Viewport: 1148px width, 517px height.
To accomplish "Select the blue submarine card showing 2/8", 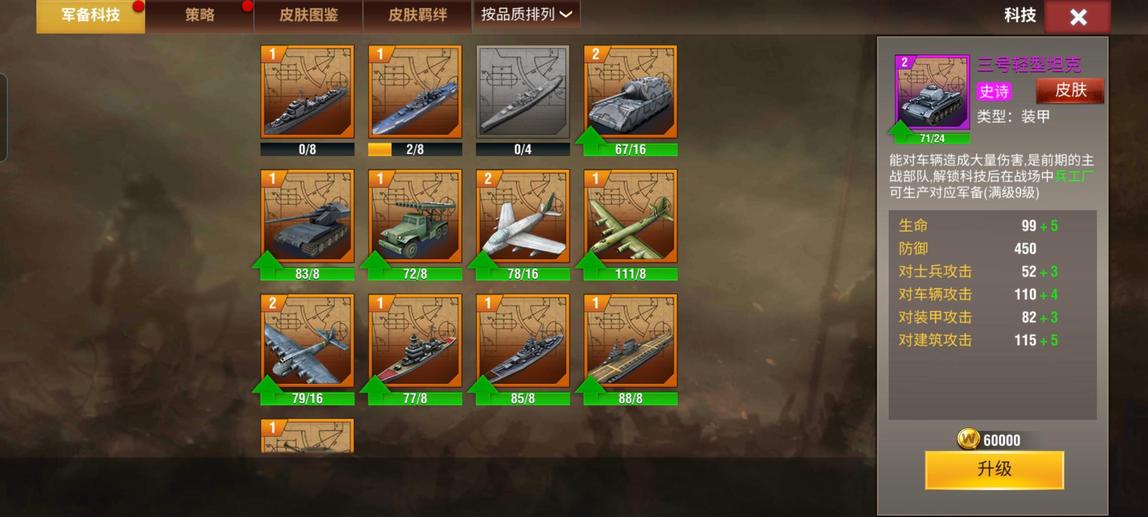I will click(x=415, y=92).
